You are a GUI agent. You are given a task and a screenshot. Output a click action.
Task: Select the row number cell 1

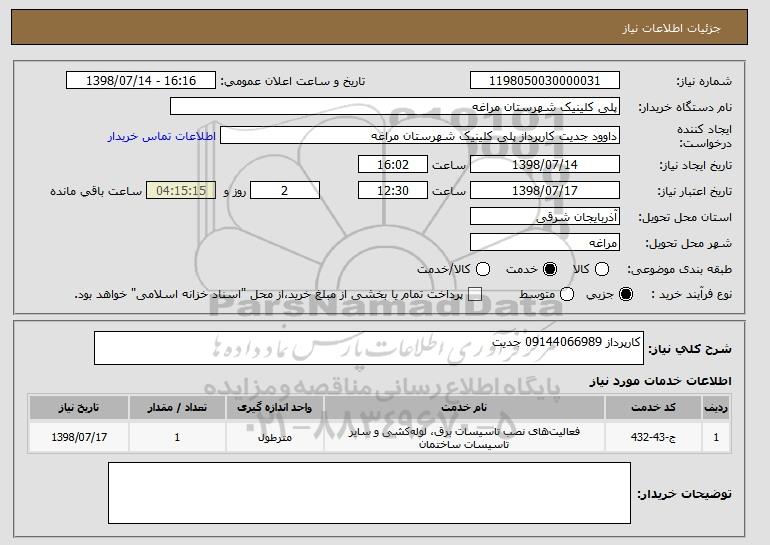(716, 437)
